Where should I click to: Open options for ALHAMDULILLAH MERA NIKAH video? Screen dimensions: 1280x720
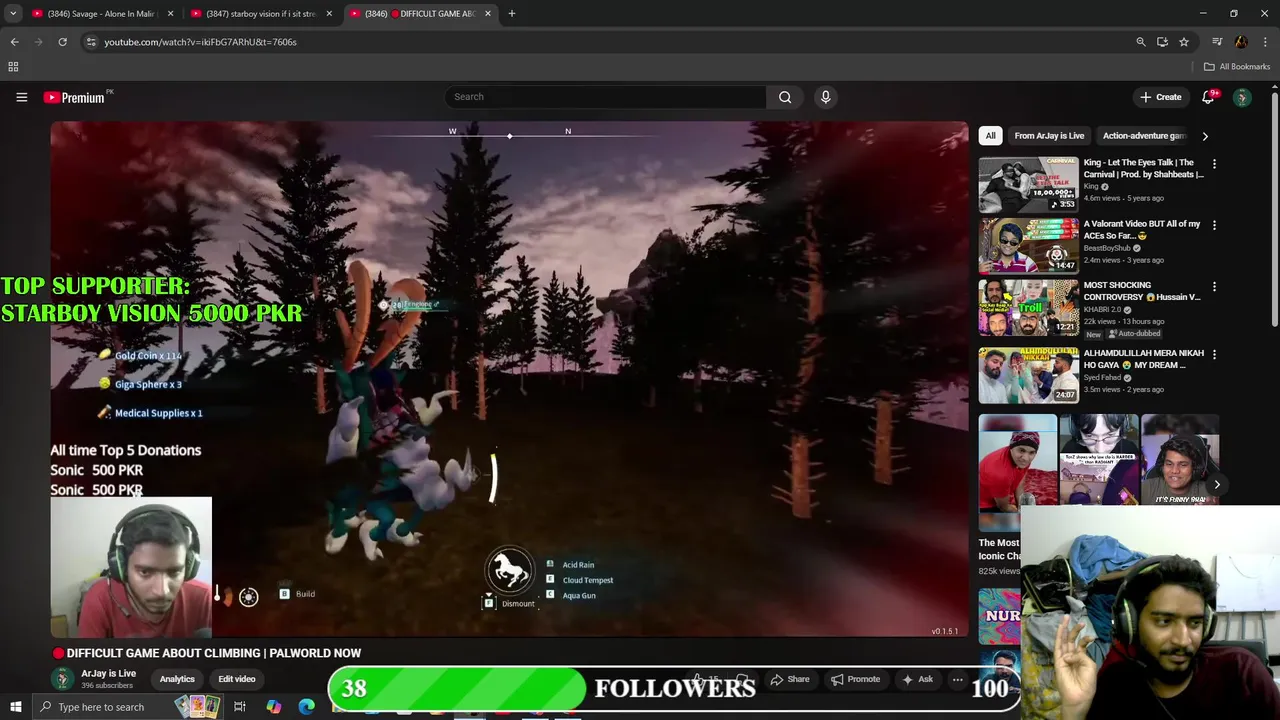[x=1214, y=354]
